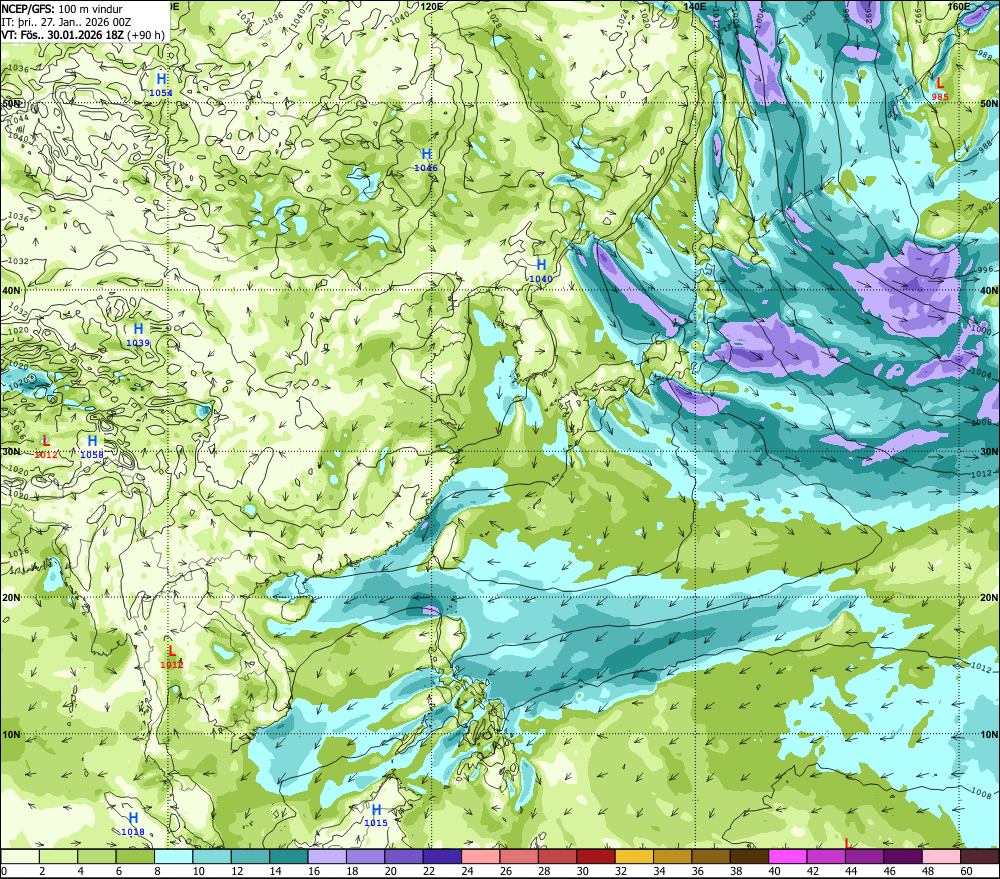
Task: Pick the deep purple 44–46 legend swatch
Action: pos(864,856)
